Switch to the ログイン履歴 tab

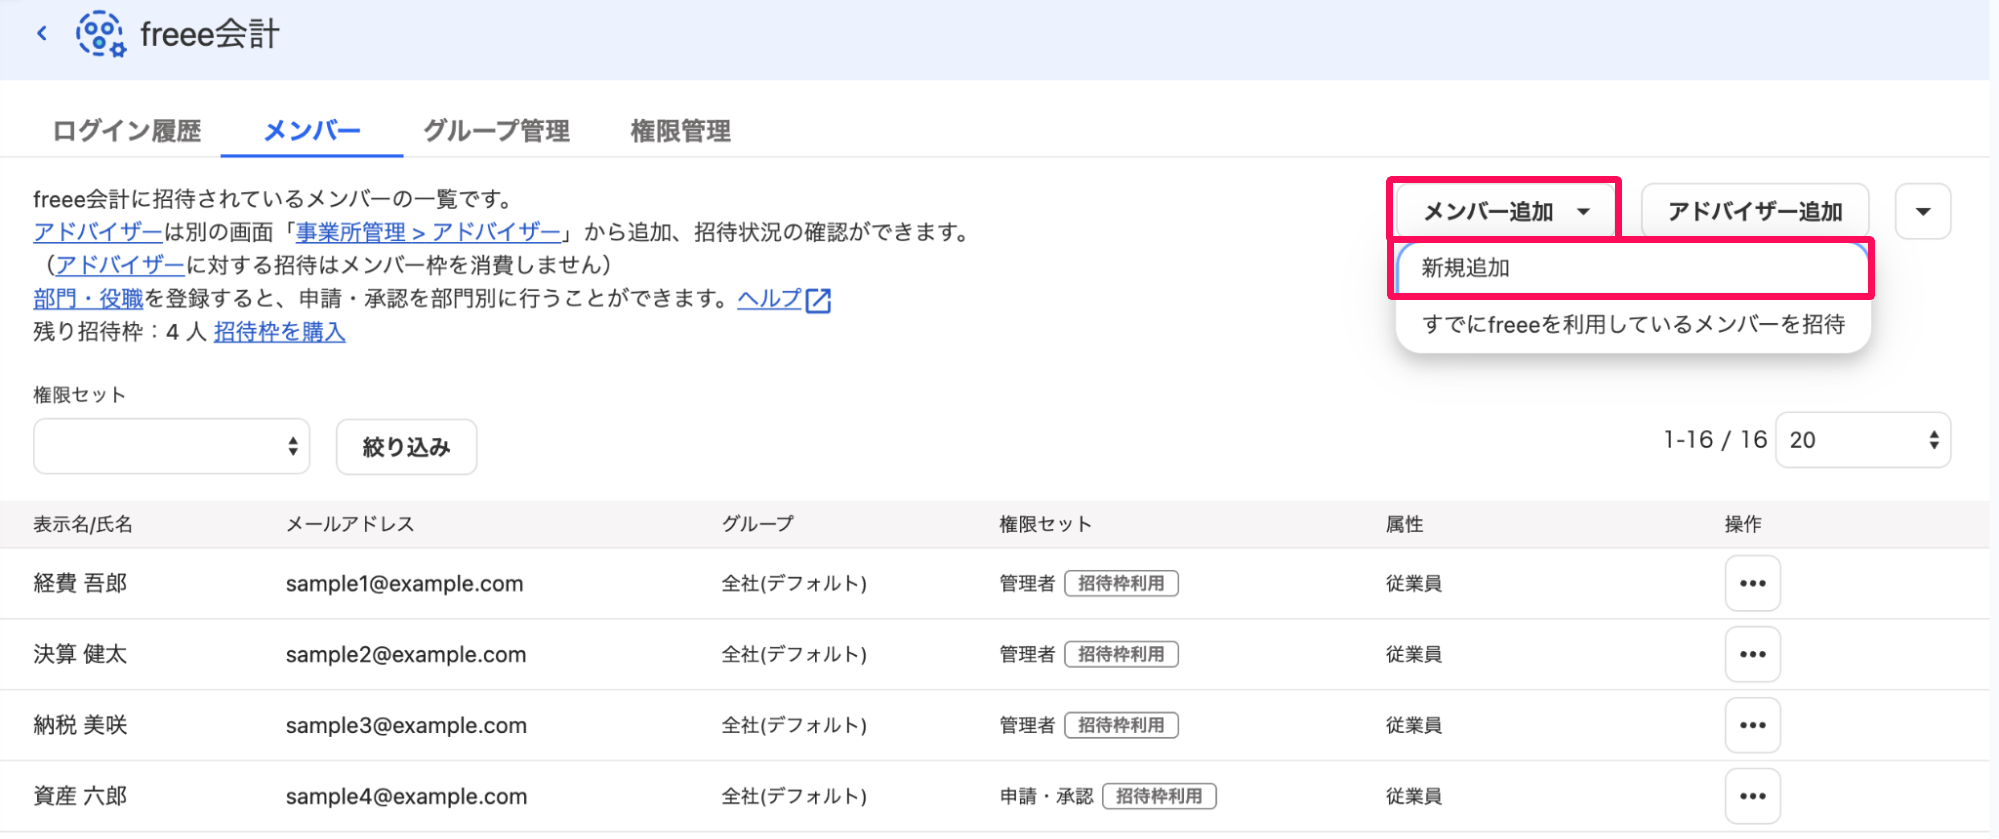(x=127, y=131)
